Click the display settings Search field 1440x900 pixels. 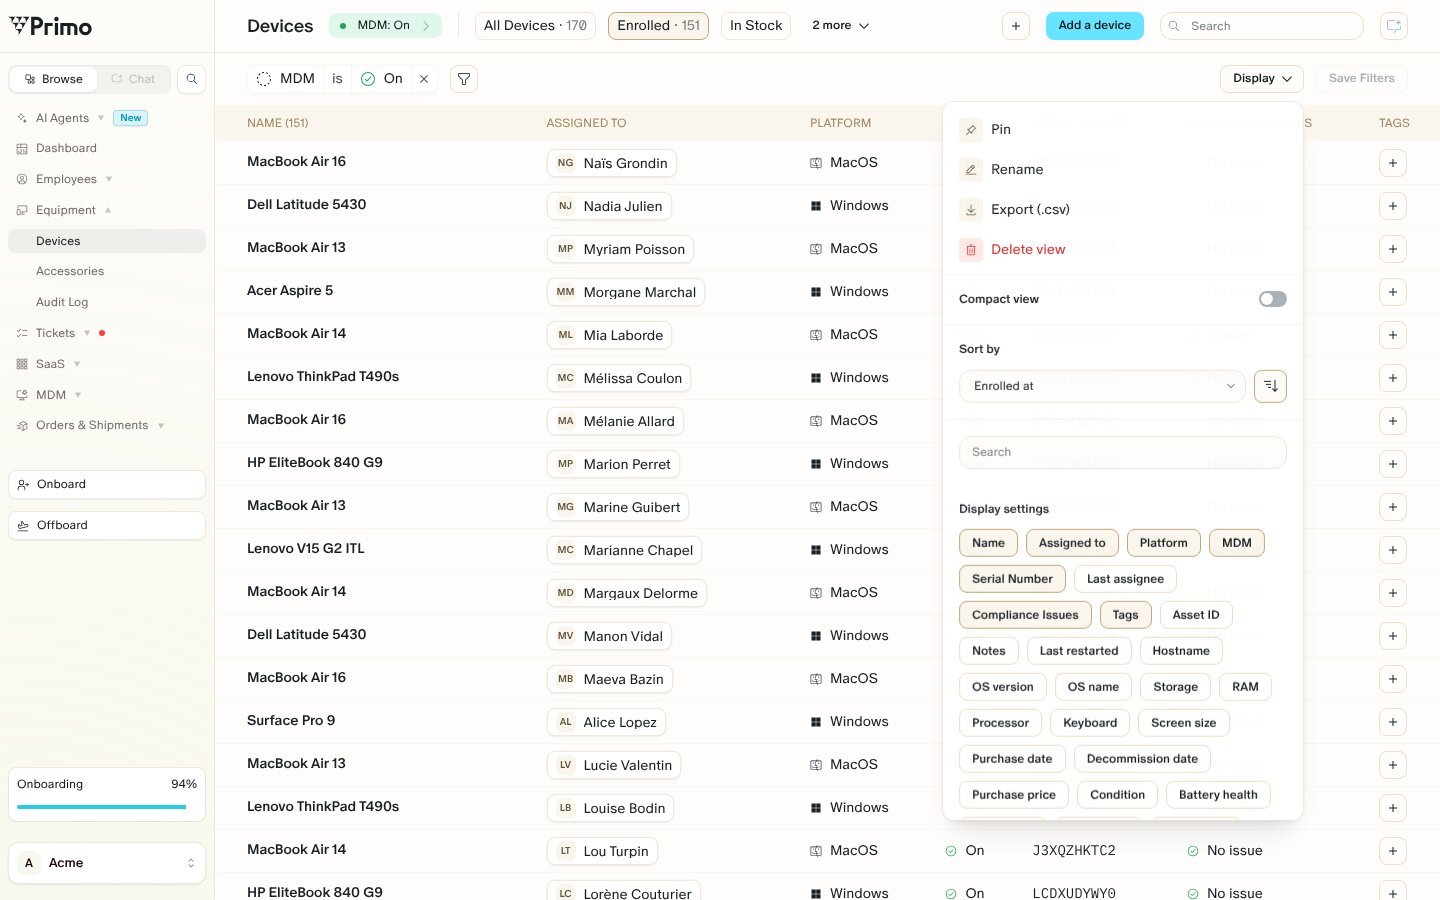pyautogui.click(x=1123, y=452)
